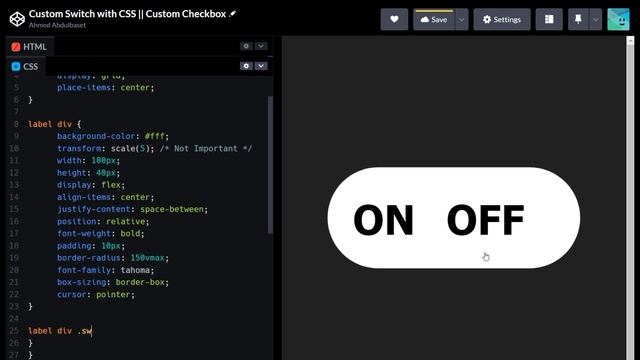Click the 'Not Important' comment text

point(206,148)
